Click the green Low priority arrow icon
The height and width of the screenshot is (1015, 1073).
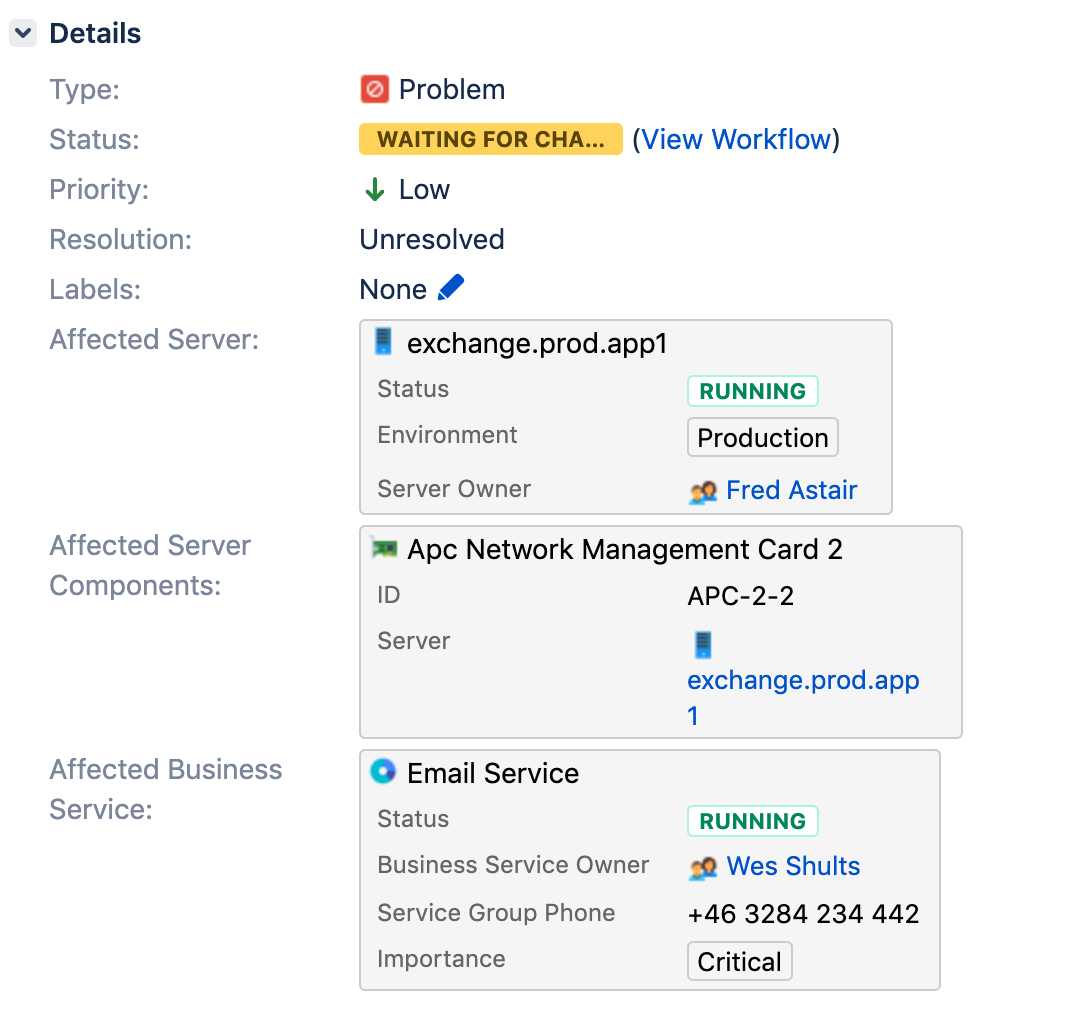374,190
